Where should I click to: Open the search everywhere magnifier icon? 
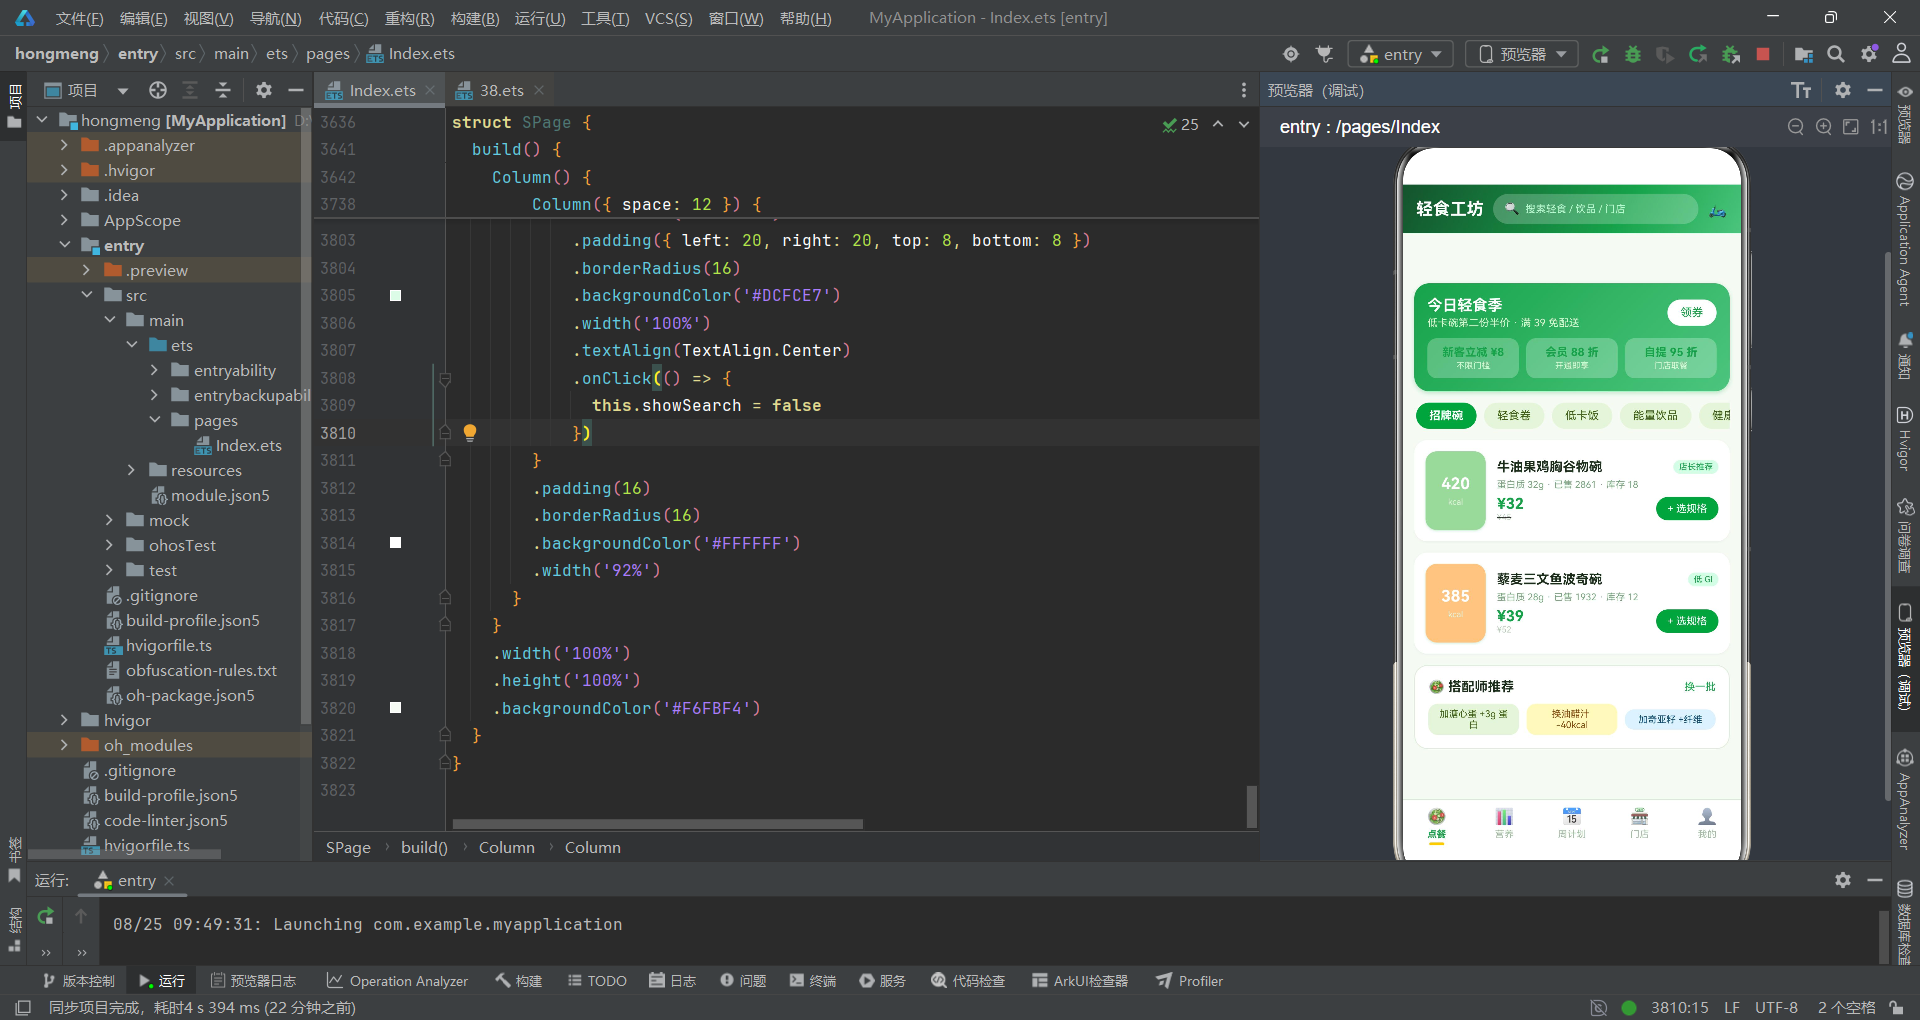[1836, 54]
